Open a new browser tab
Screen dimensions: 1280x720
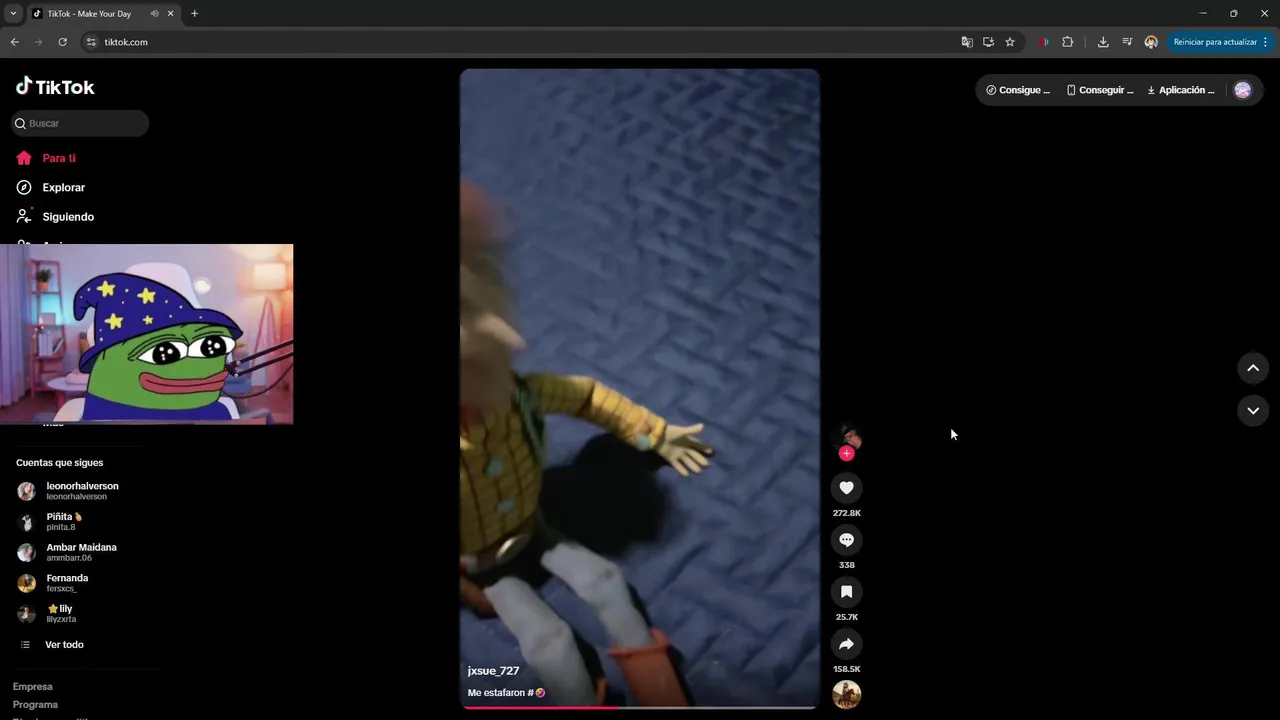(x=194, y=14)
